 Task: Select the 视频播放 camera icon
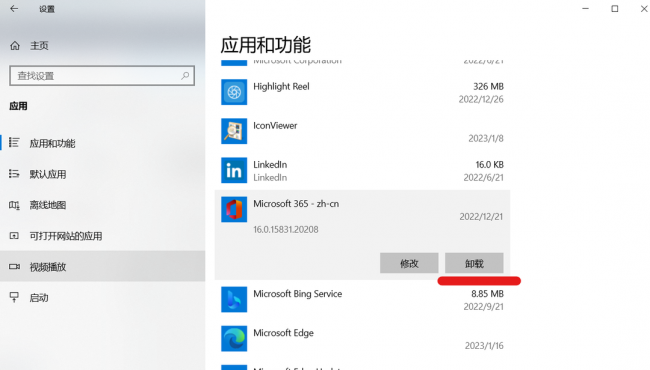pos(14,266)
